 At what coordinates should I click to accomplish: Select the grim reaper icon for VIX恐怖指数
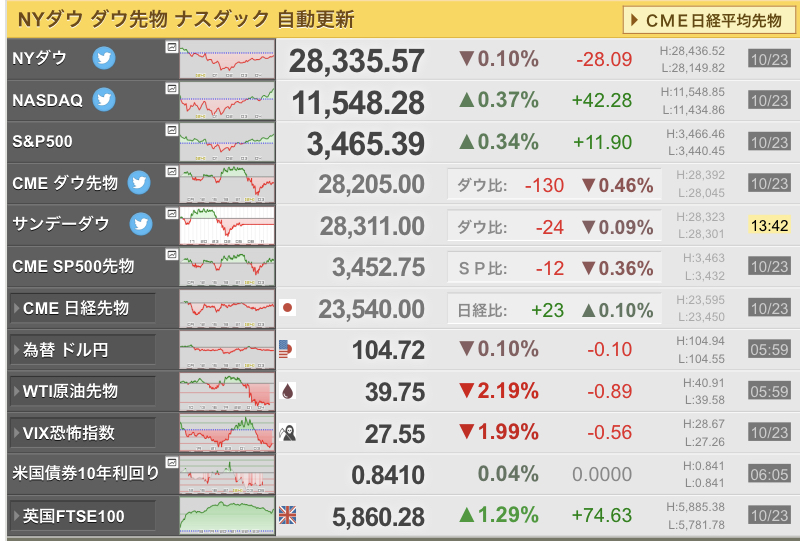(288, 432)
